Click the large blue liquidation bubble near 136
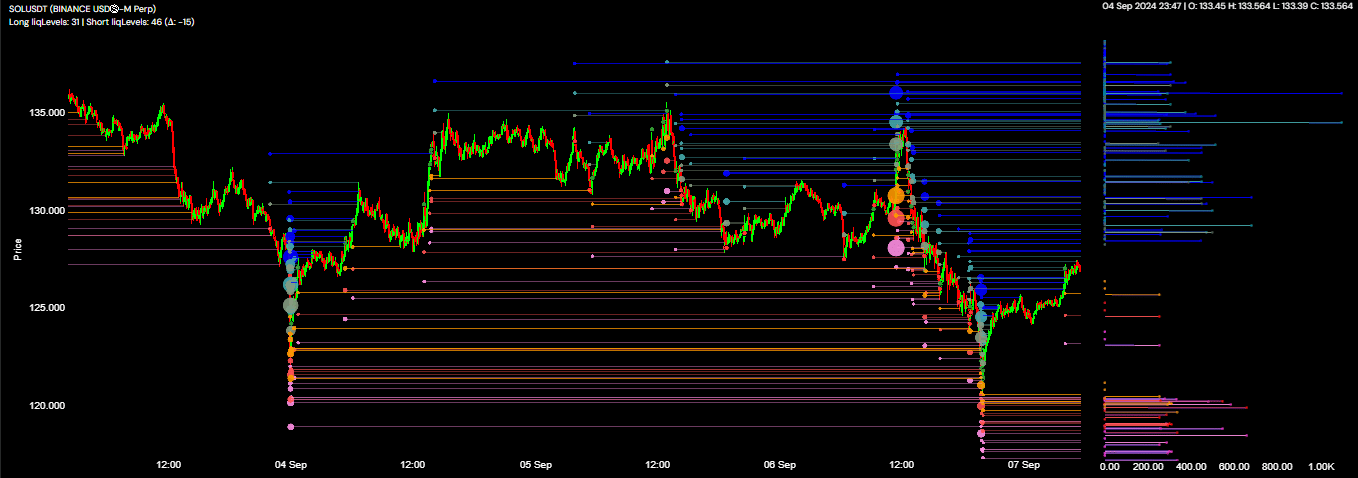The height and width of the screenshot is (478, 1358). point(896,93)
